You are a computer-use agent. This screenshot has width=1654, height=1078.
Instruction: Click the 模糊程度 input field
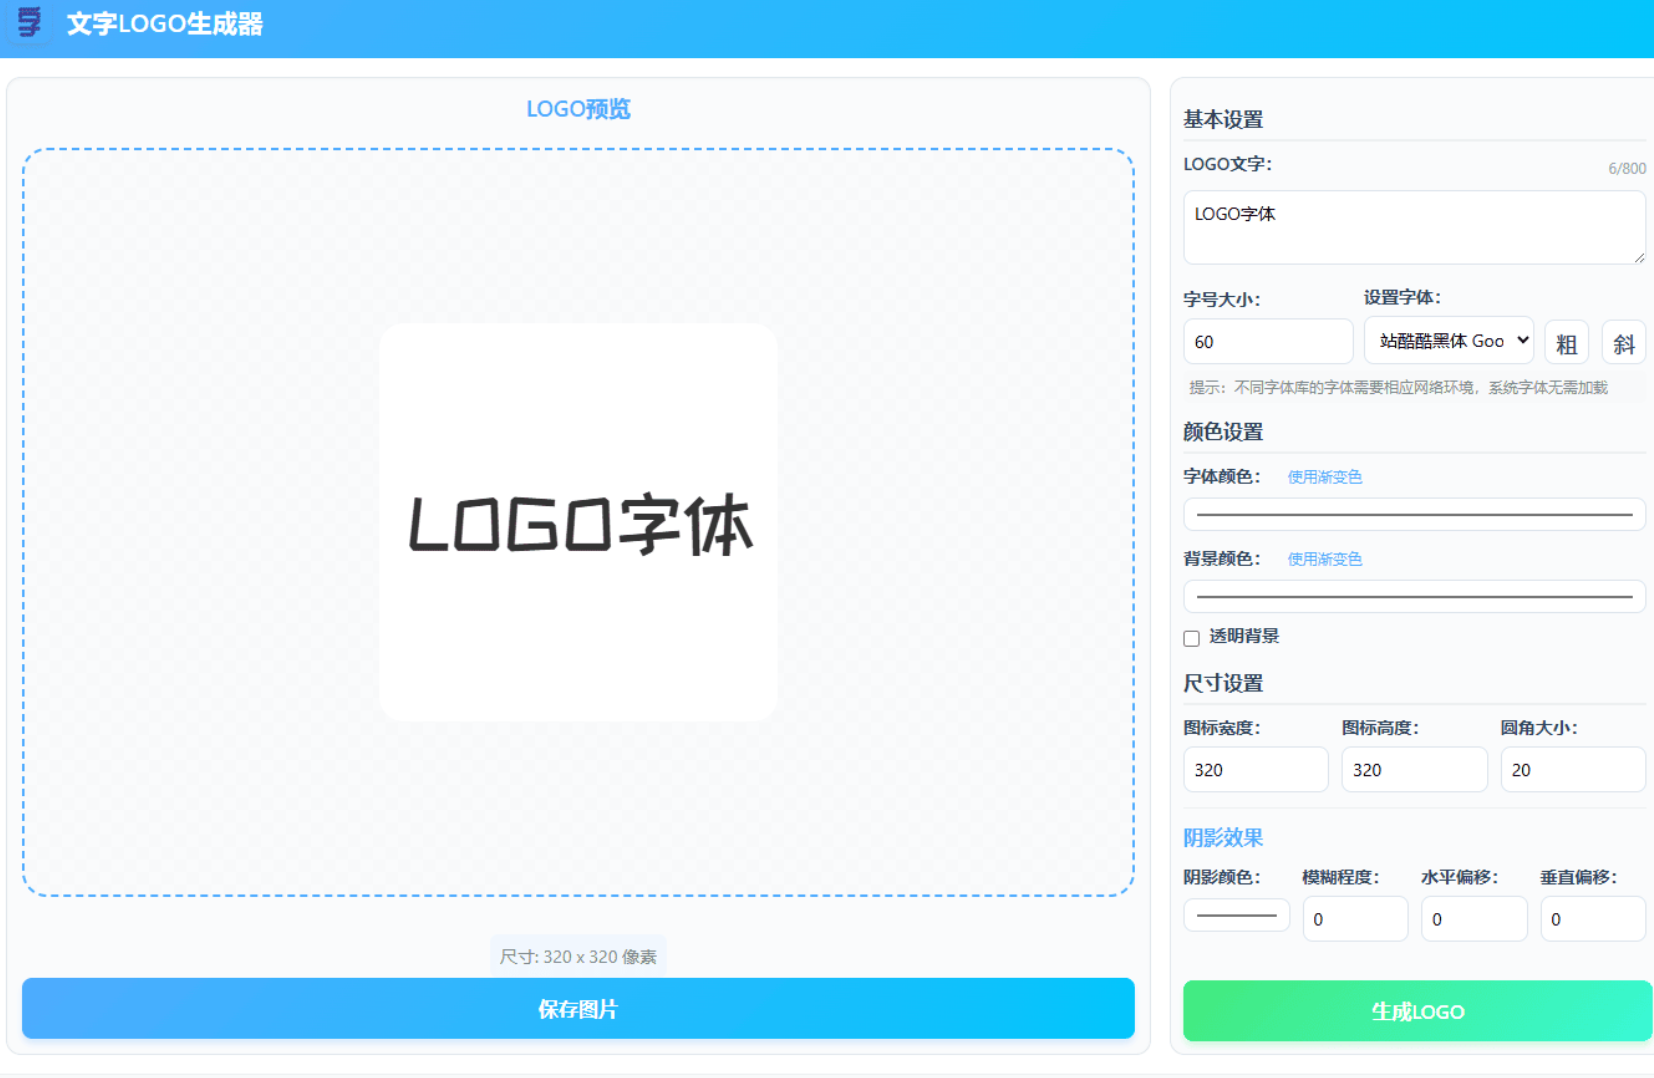tap(1354, 919)
